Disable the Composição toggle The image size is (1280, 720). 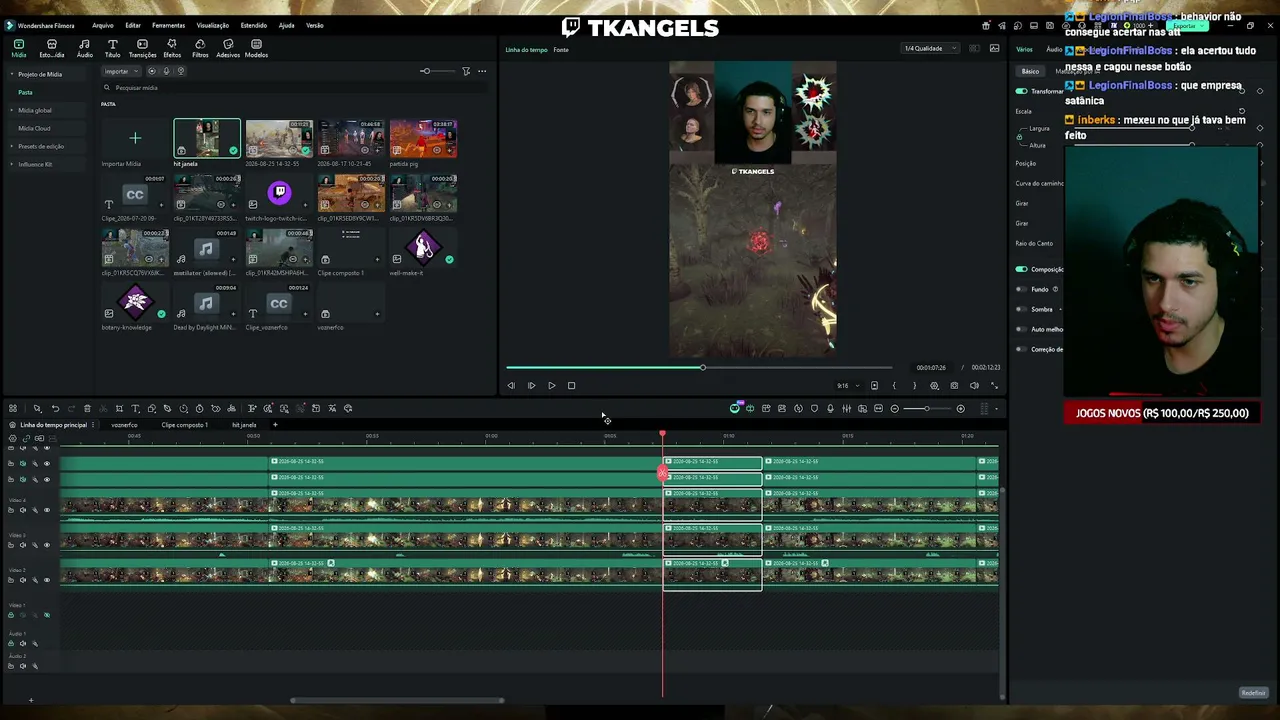[x=1021, y=269]
